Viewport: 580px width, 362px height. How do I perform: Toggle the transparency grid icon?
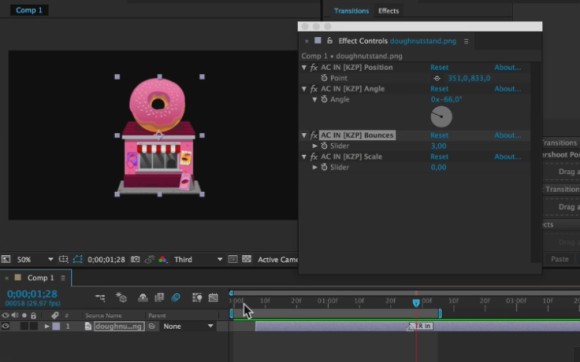coord(247,259)
